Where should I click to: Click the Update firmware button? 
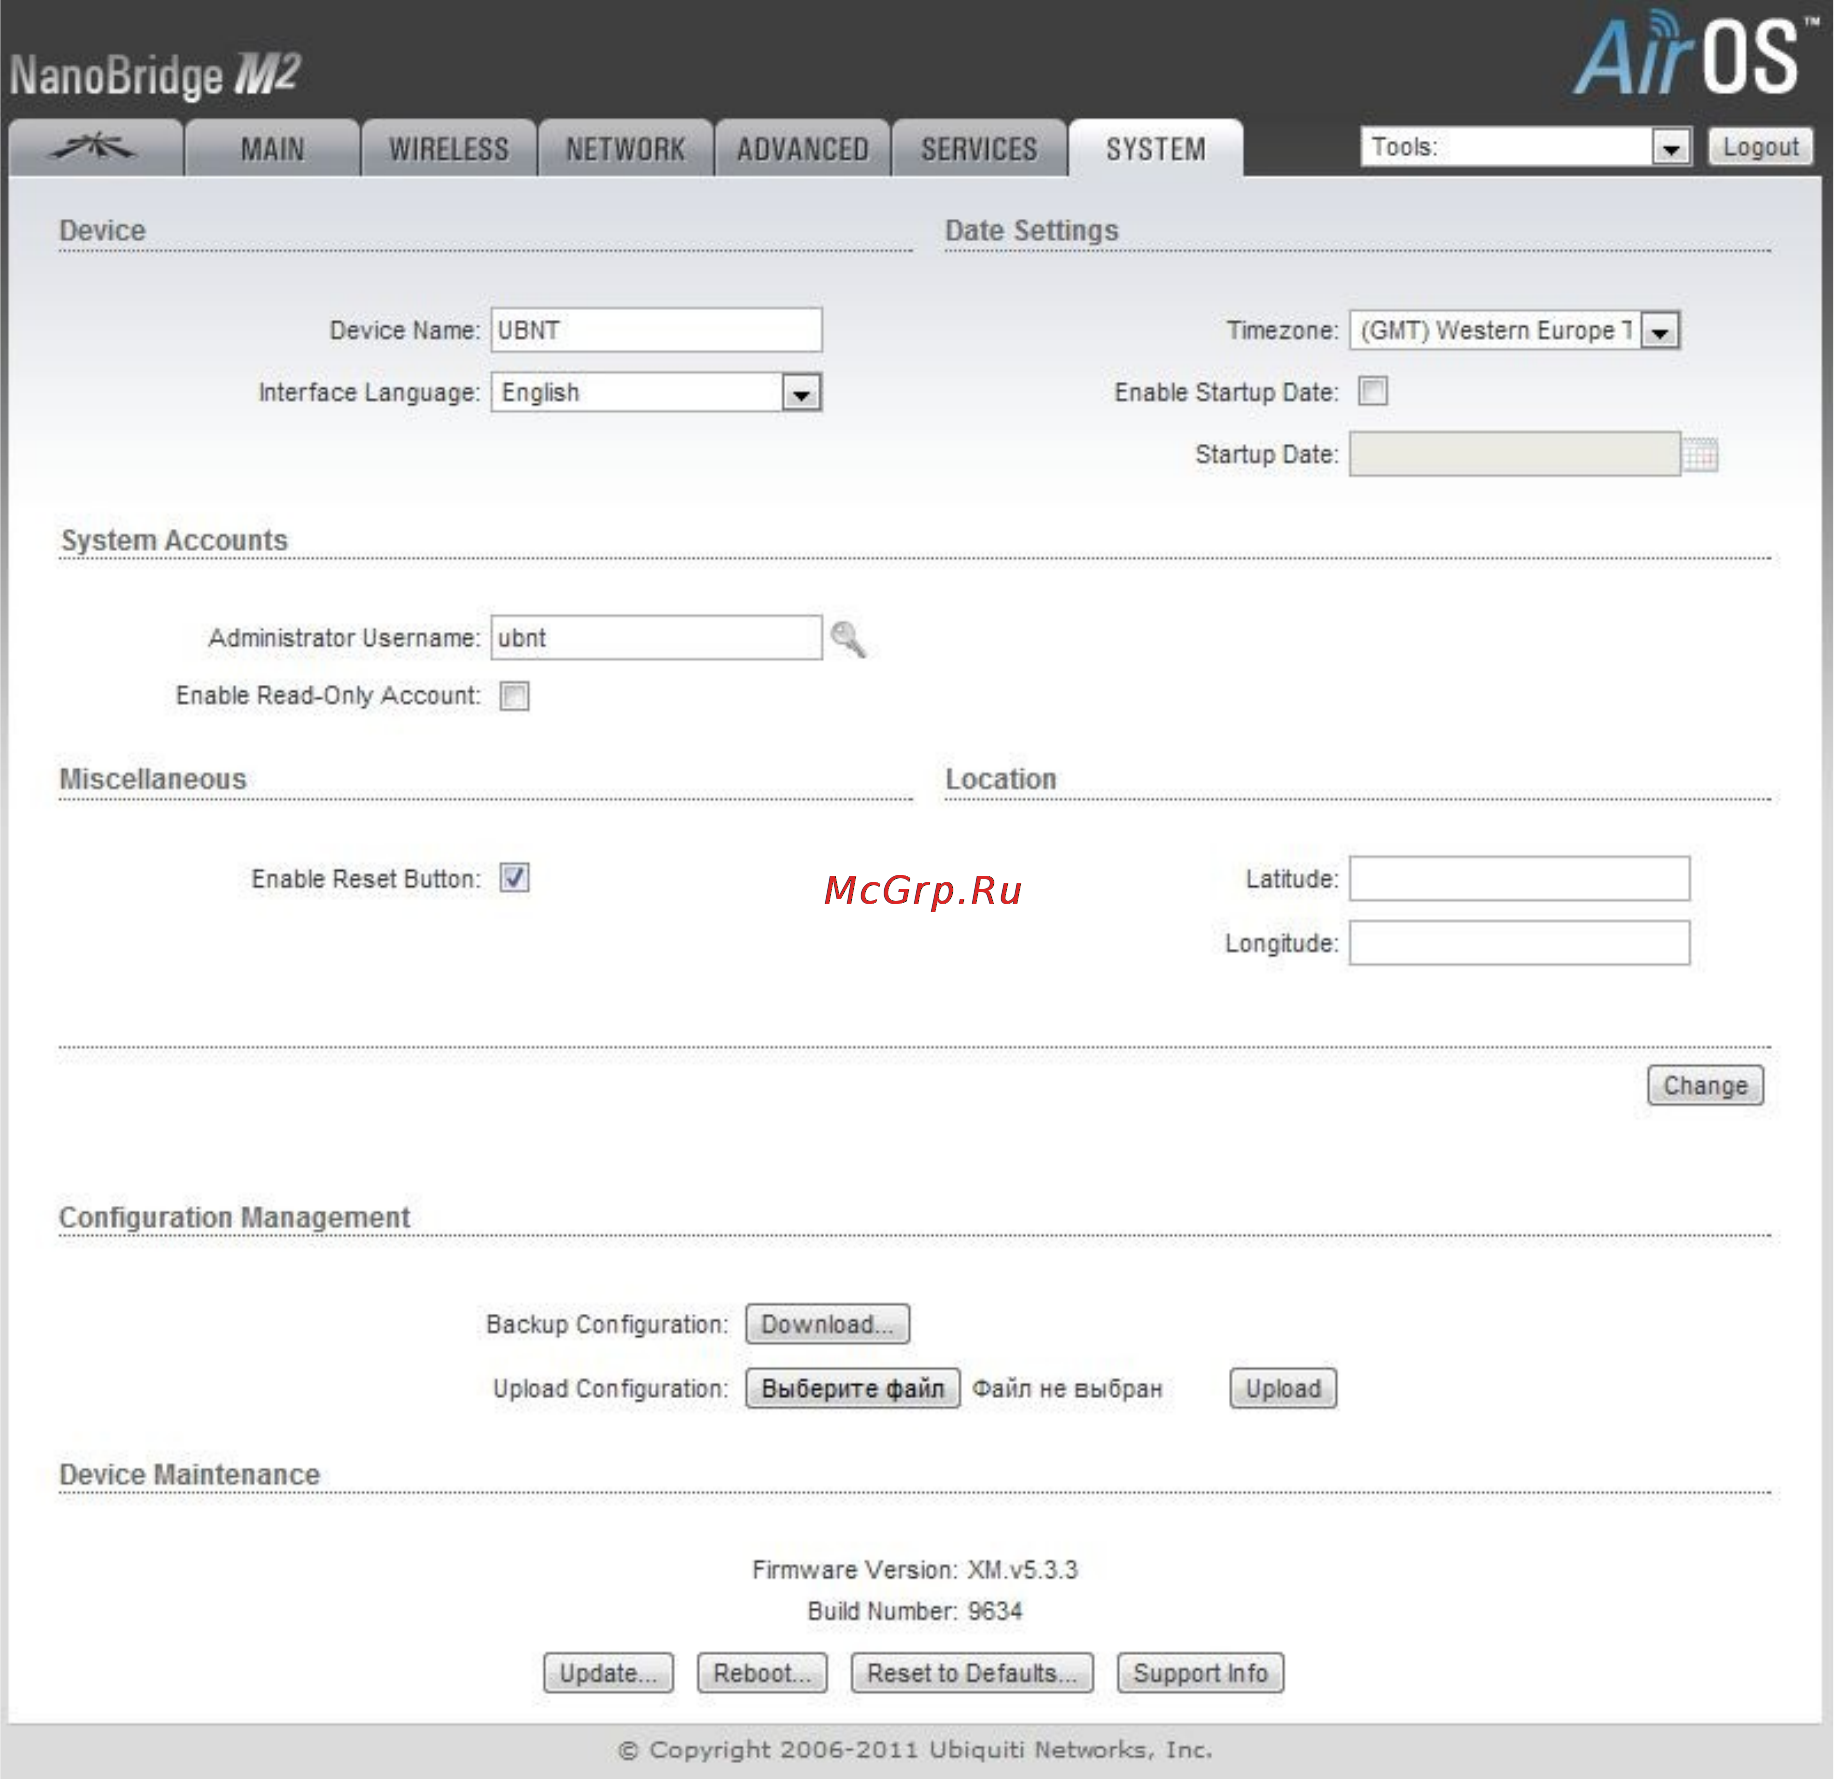[608, 1673]
